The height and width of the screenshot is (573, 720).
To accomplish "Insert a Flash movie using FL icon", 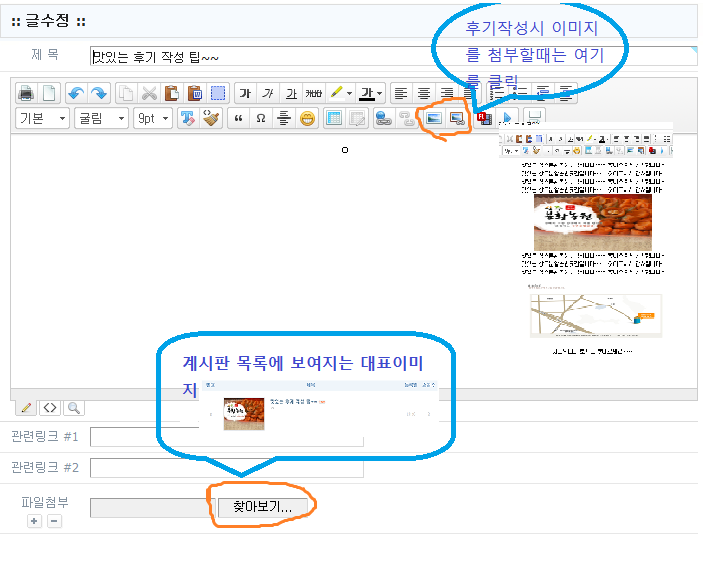I will pyautogui.click(x=485, y=118).
